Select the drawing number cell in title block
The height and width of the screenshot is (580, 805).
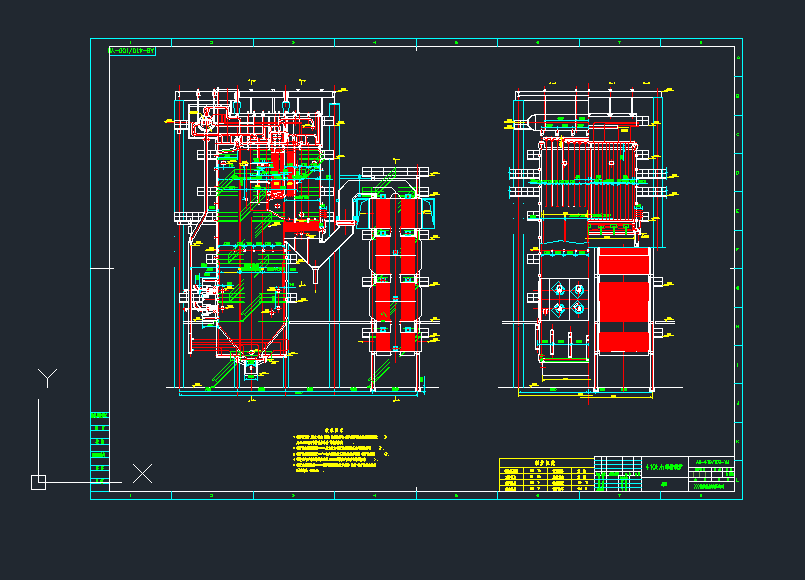(713, 462)
